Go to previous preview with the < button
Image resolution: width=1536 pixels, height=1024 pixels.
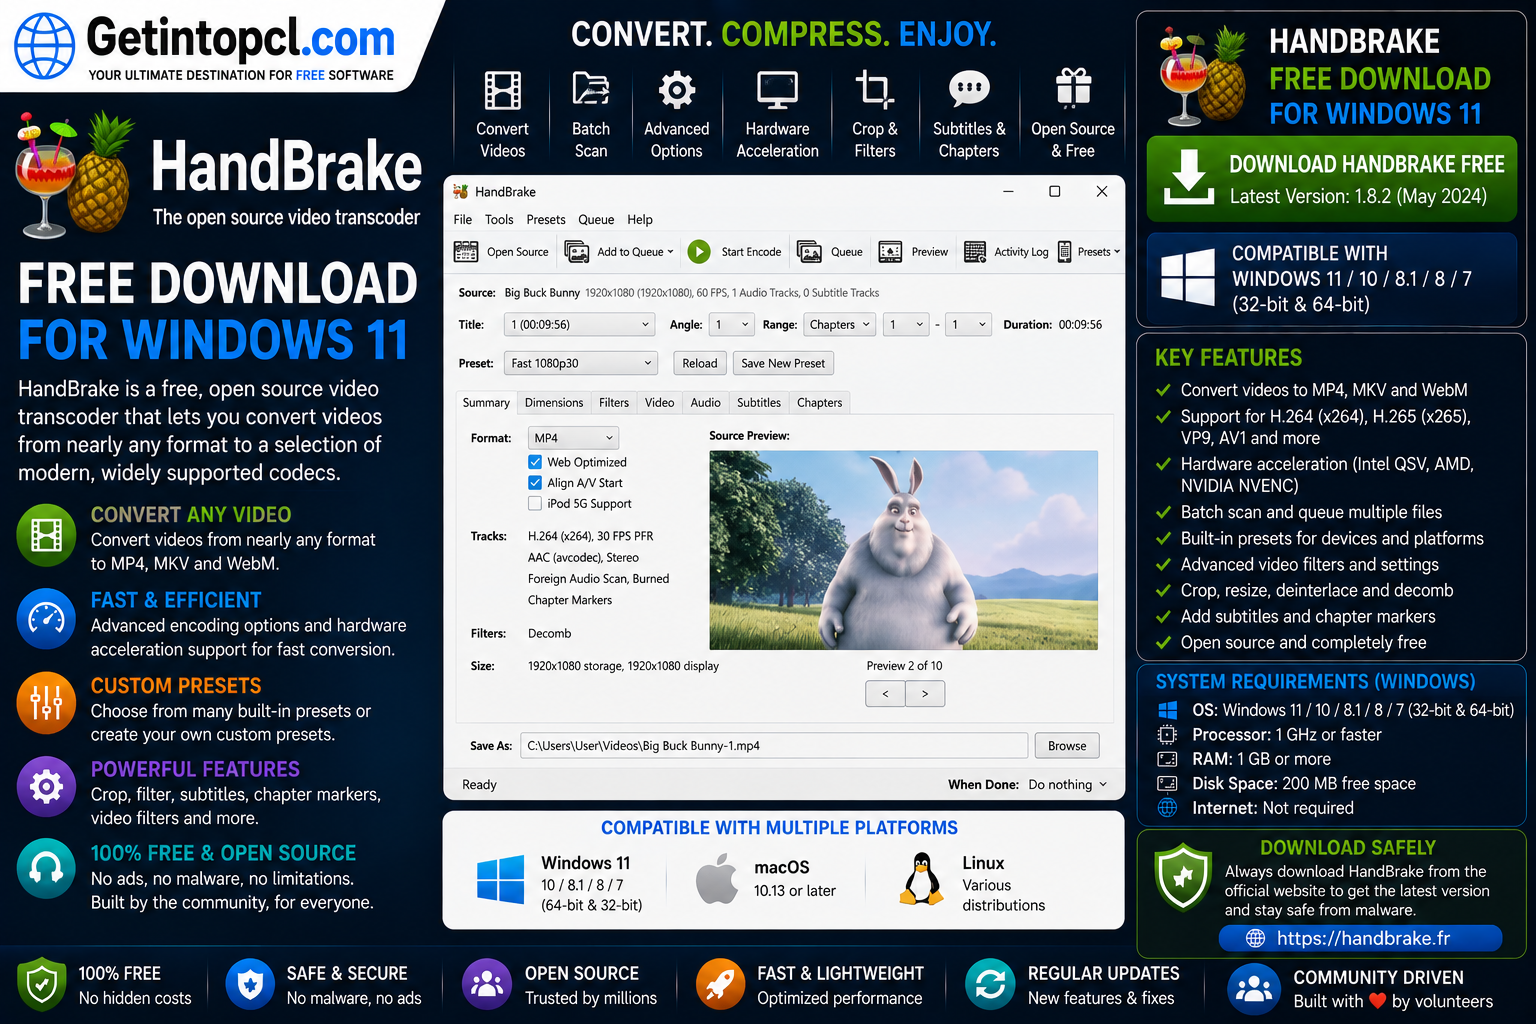click(x=885, y=693)
